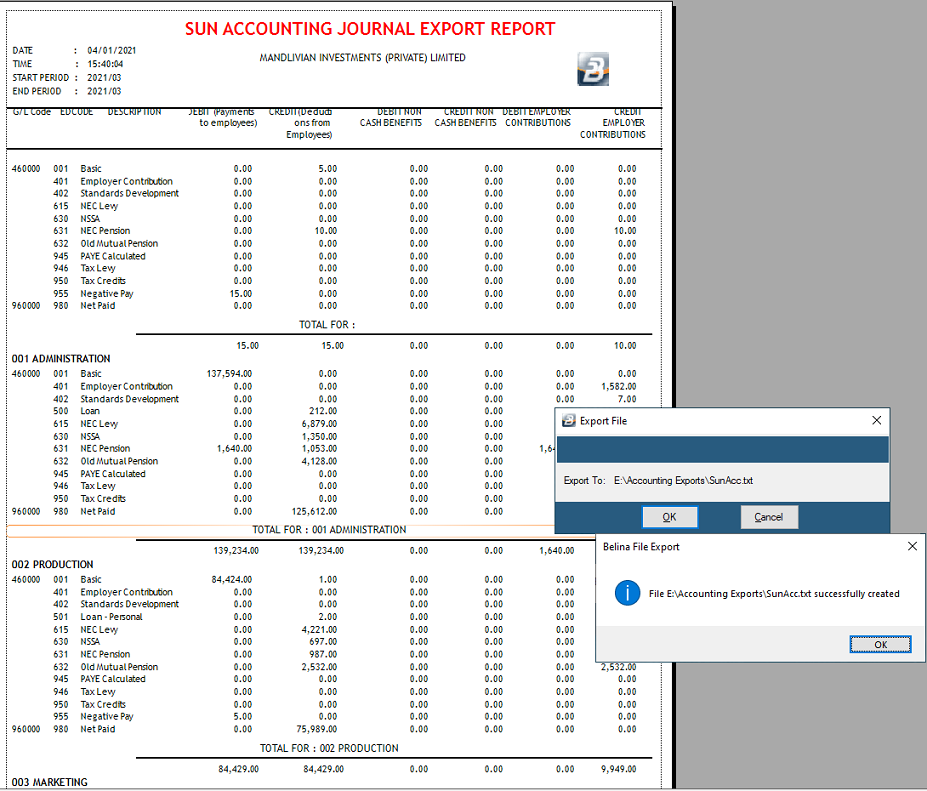
Task: Click the Production Basic debit 84,424.00
Action: 232,579
